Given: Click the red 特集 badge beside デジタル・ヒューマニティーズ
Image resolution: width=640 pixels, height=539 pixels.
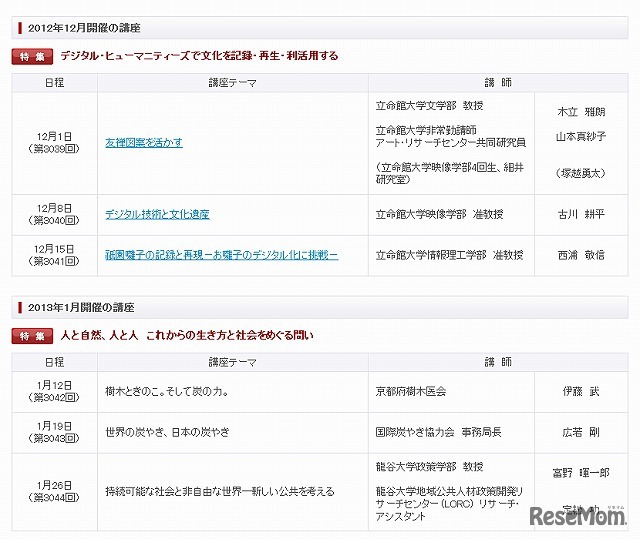Looking at the screenshot, I should (32, 56).
